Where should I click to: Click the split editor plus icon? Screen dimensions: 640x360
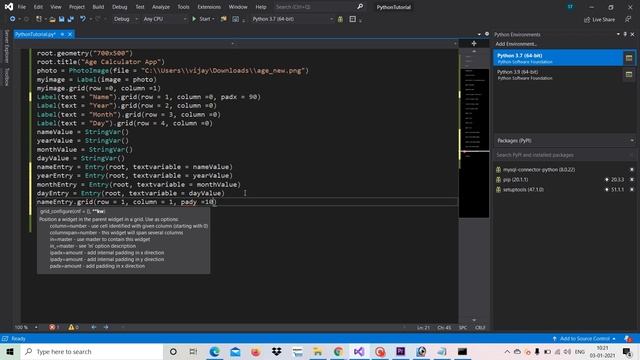(x=474, y=43)
